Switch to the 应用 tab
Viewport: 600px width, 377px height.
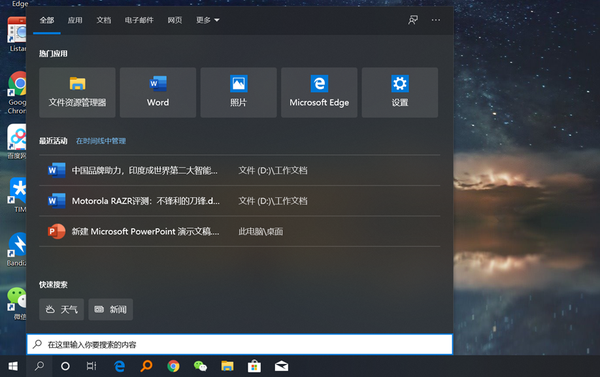tap(75, 20)
